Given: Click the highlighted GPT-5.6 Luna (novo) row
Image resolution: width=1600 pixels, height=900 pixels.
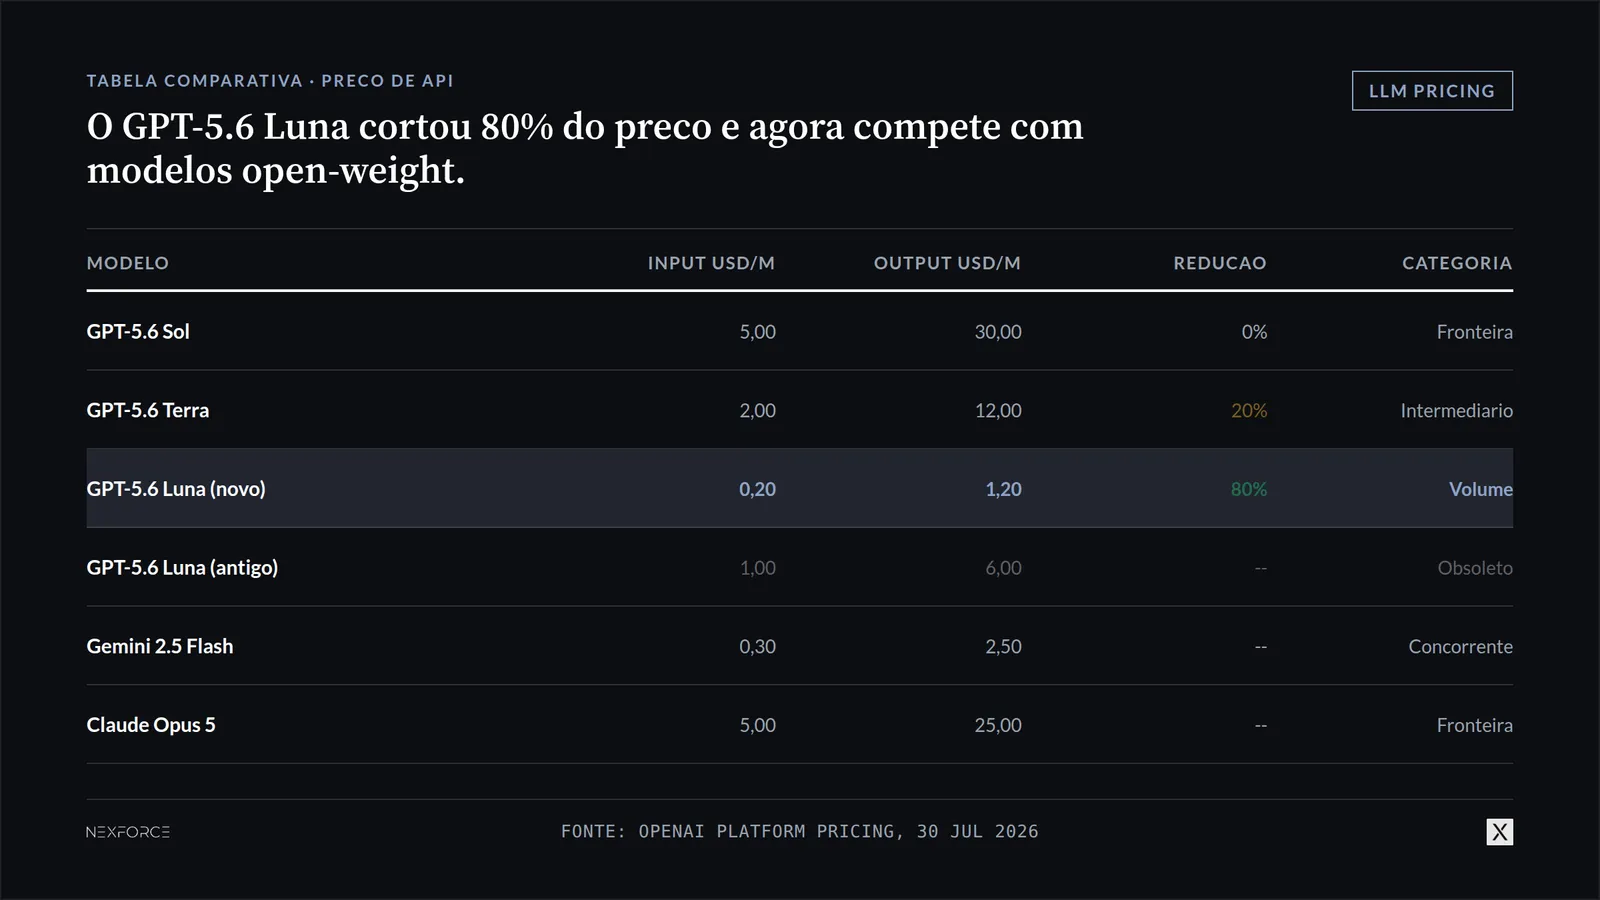Looking at the screenshot, I should click(x=799, y=489).
